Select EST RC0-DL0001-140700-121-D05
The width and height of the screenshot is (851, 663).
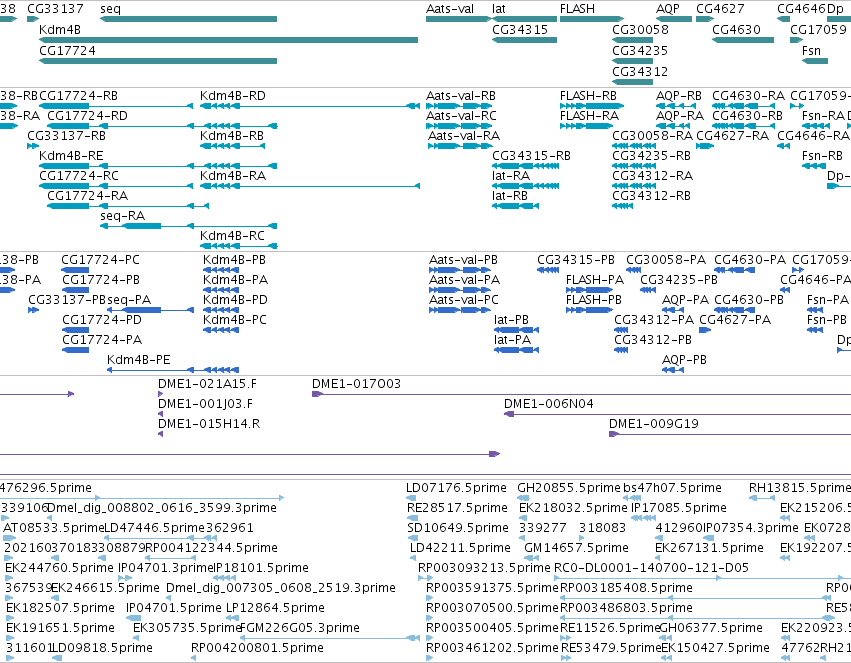651,568
